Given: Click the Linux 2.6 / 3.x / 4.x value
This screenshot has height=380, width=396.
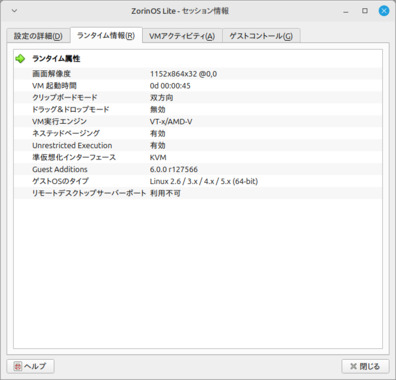Looking at the screenshot, I should pyautogui.click(x=204, y=181).
